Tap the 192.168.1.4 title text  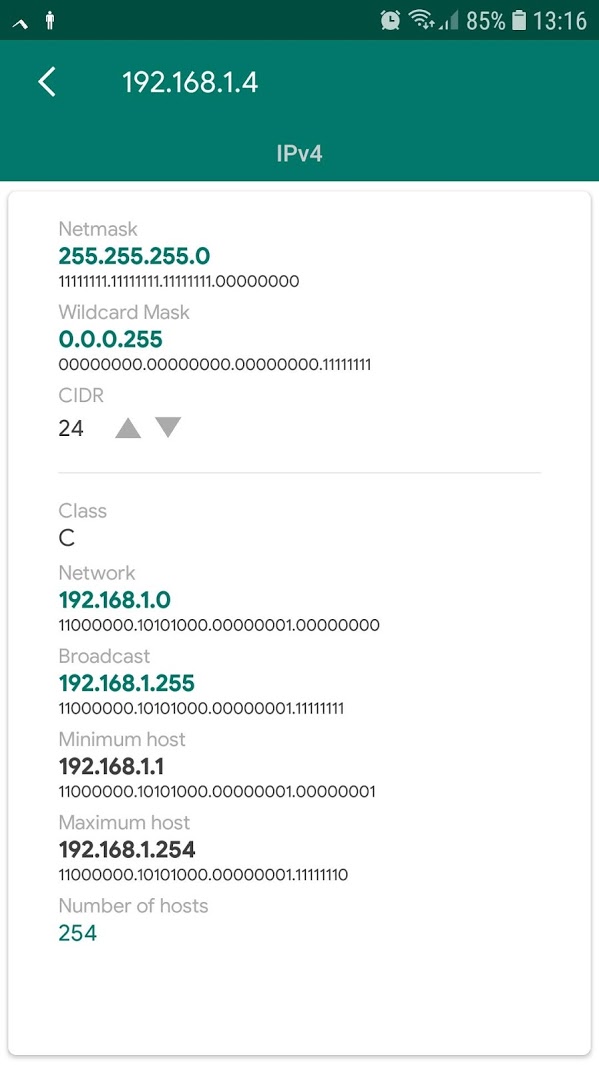[190, 83]
